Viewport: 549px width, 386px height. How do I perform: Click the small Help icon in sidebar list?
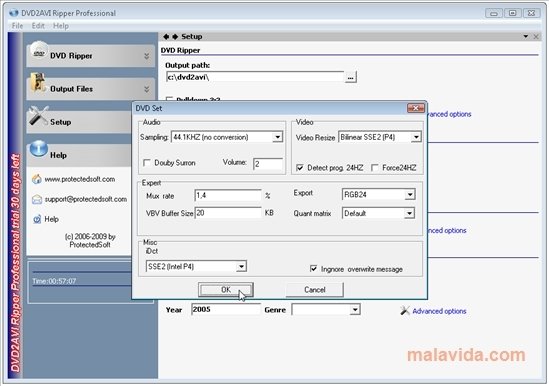(x=37, y=219)
